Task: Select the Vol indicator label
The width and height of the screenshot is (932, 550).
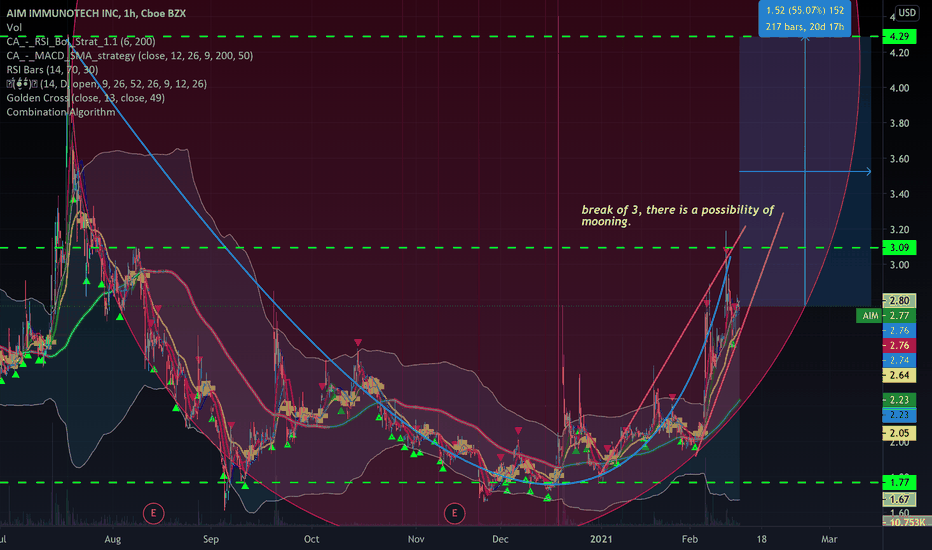Action: [x=14, y=27]
